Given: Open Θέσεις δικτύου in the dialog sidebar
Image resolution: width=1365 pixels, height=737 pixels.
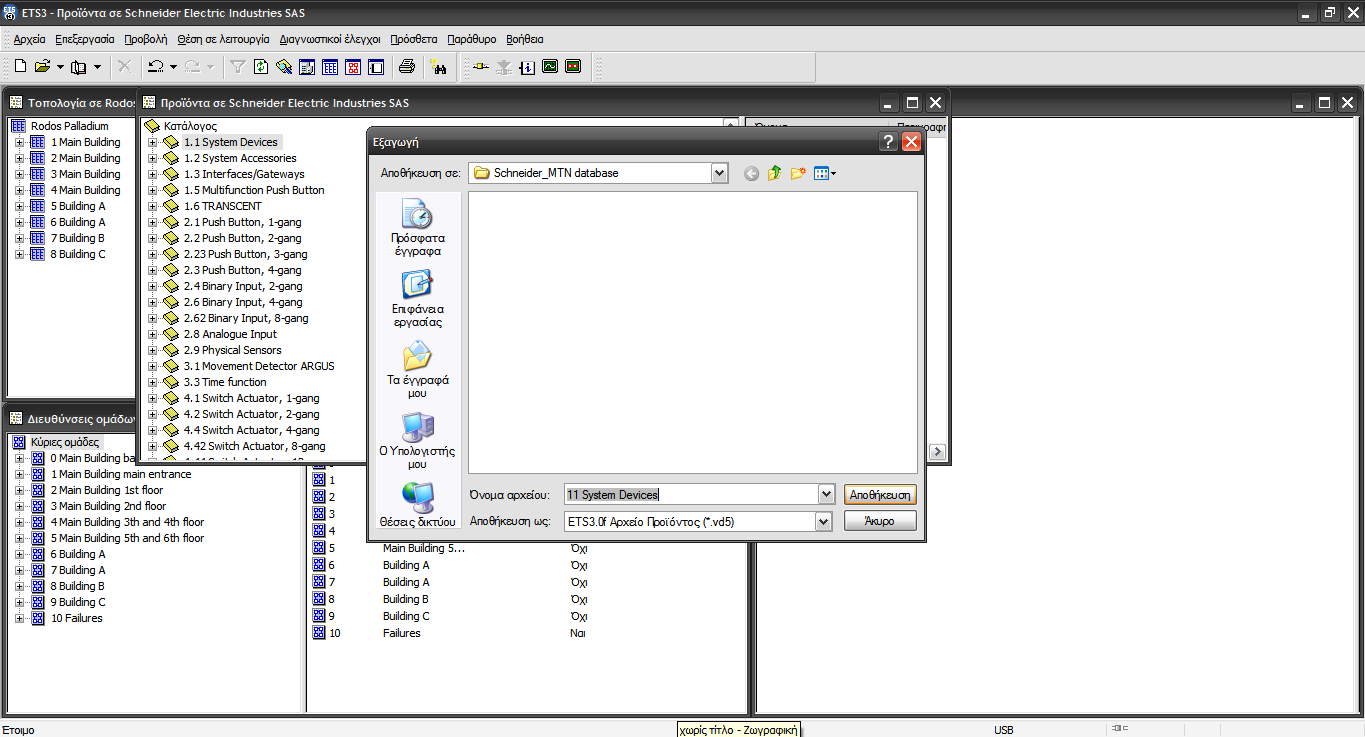Looking at the screenshot, I should pyautogui.click(x=418, y=505).
